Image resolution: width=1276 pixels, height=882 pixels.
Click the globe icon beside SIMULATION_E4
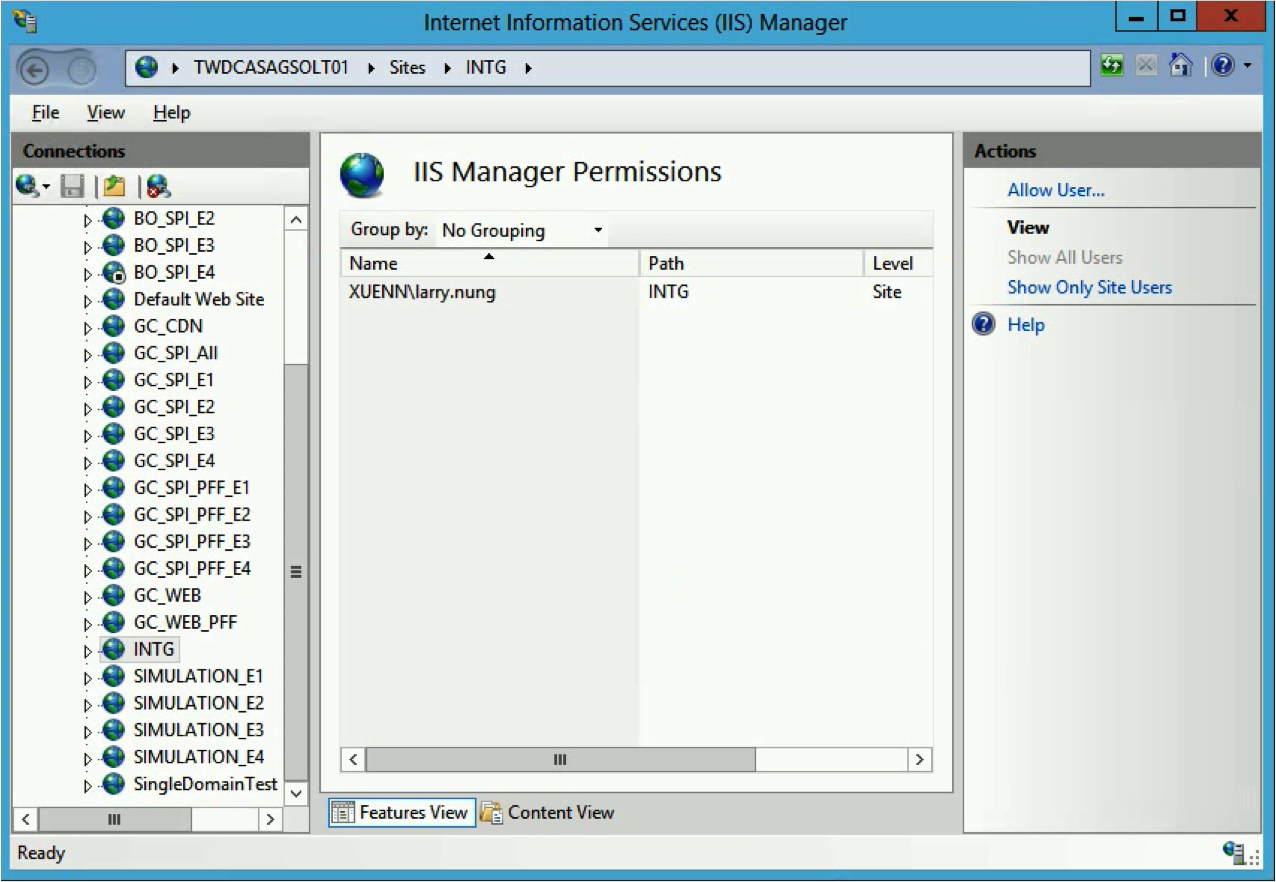(113, 758)
